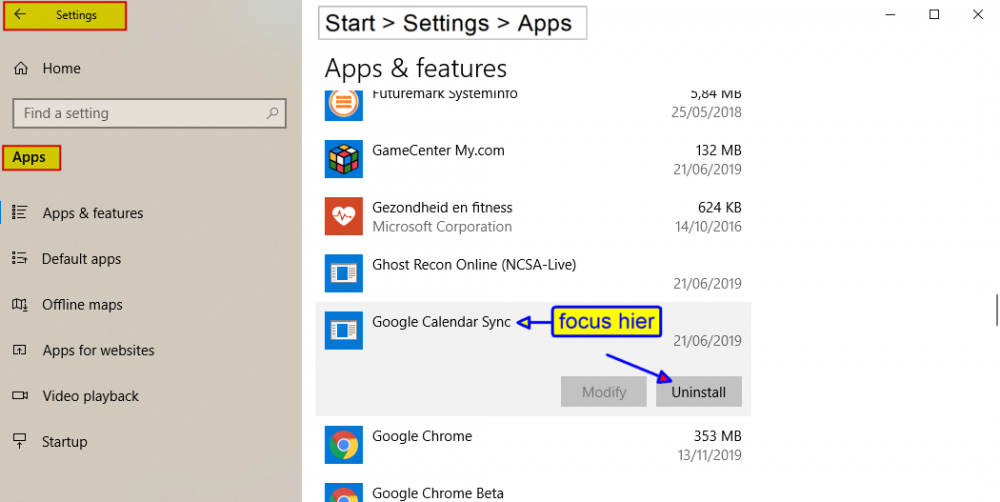Open the Default apps page
Image resolution: width=1000 pixels, height=502 pixels.
[x=81, y=259]
